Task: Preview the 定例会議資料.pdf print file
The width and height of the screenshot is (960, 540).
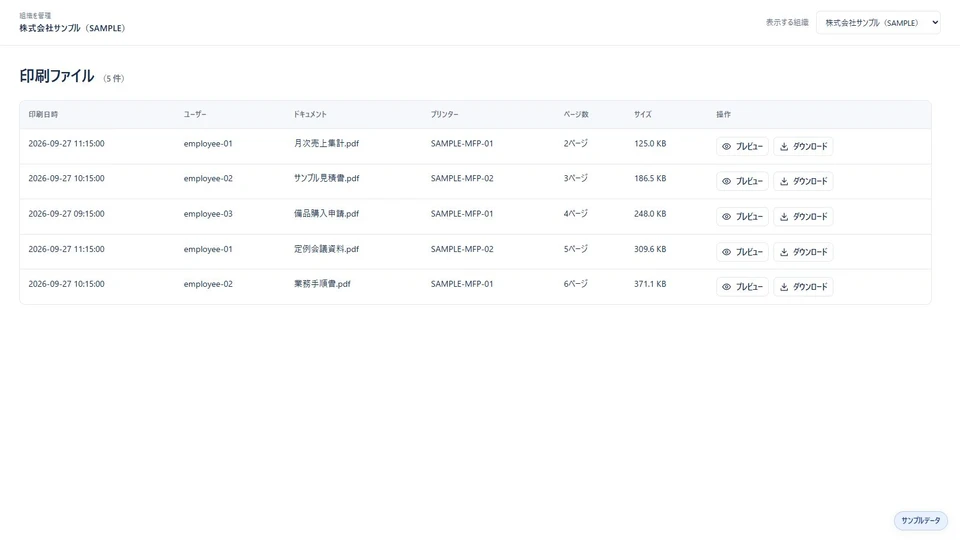Action: pos(742,252)
